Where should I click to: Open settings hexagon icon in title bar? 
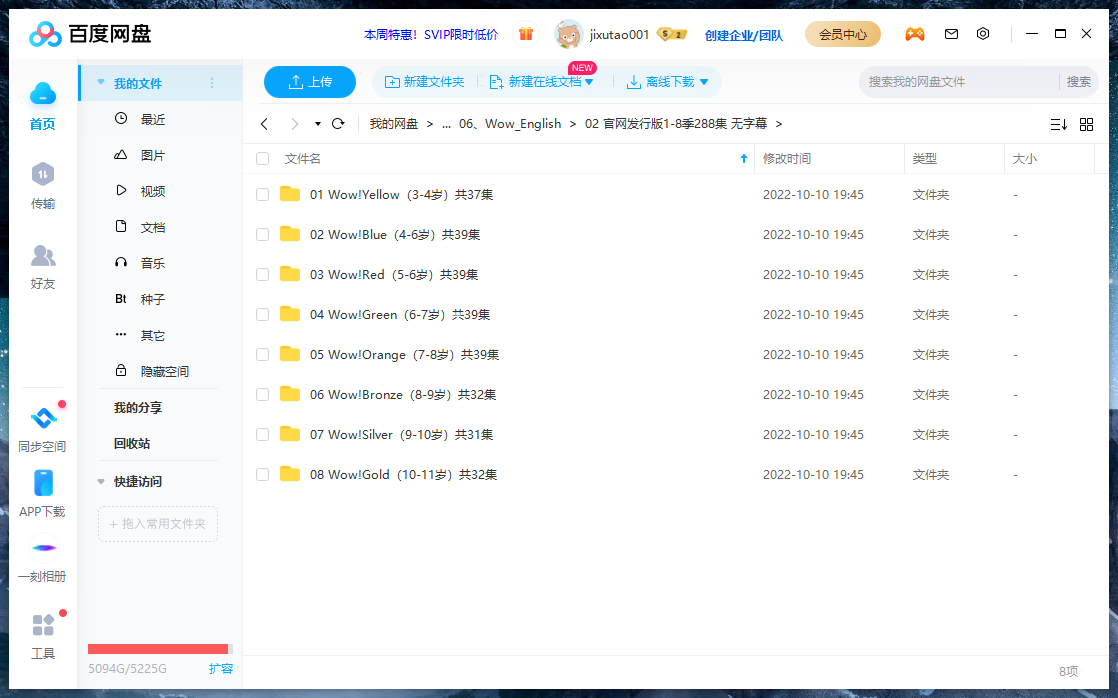983,34
